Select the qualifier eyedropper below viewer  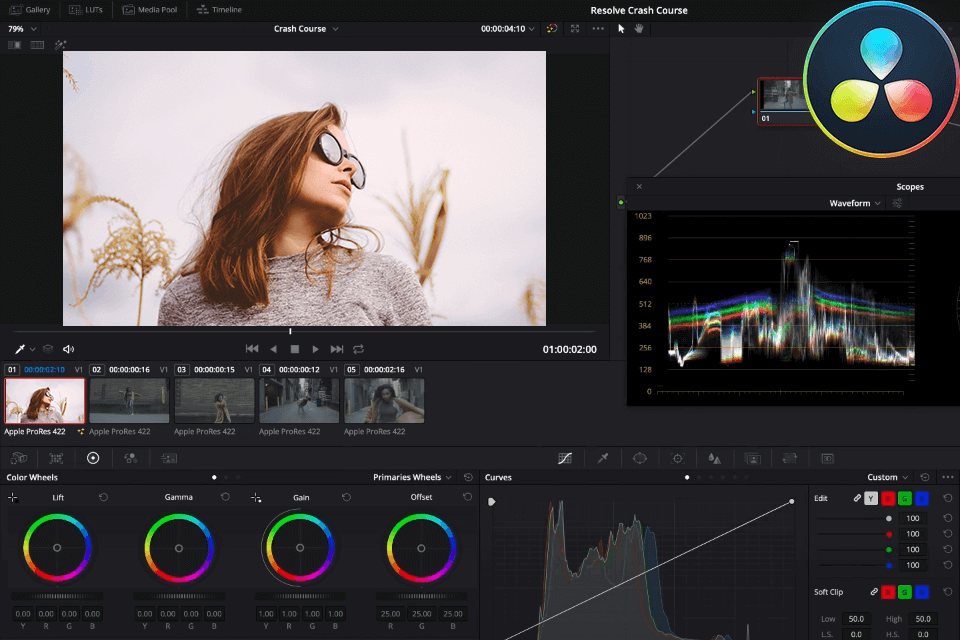[x=20, y=349]
